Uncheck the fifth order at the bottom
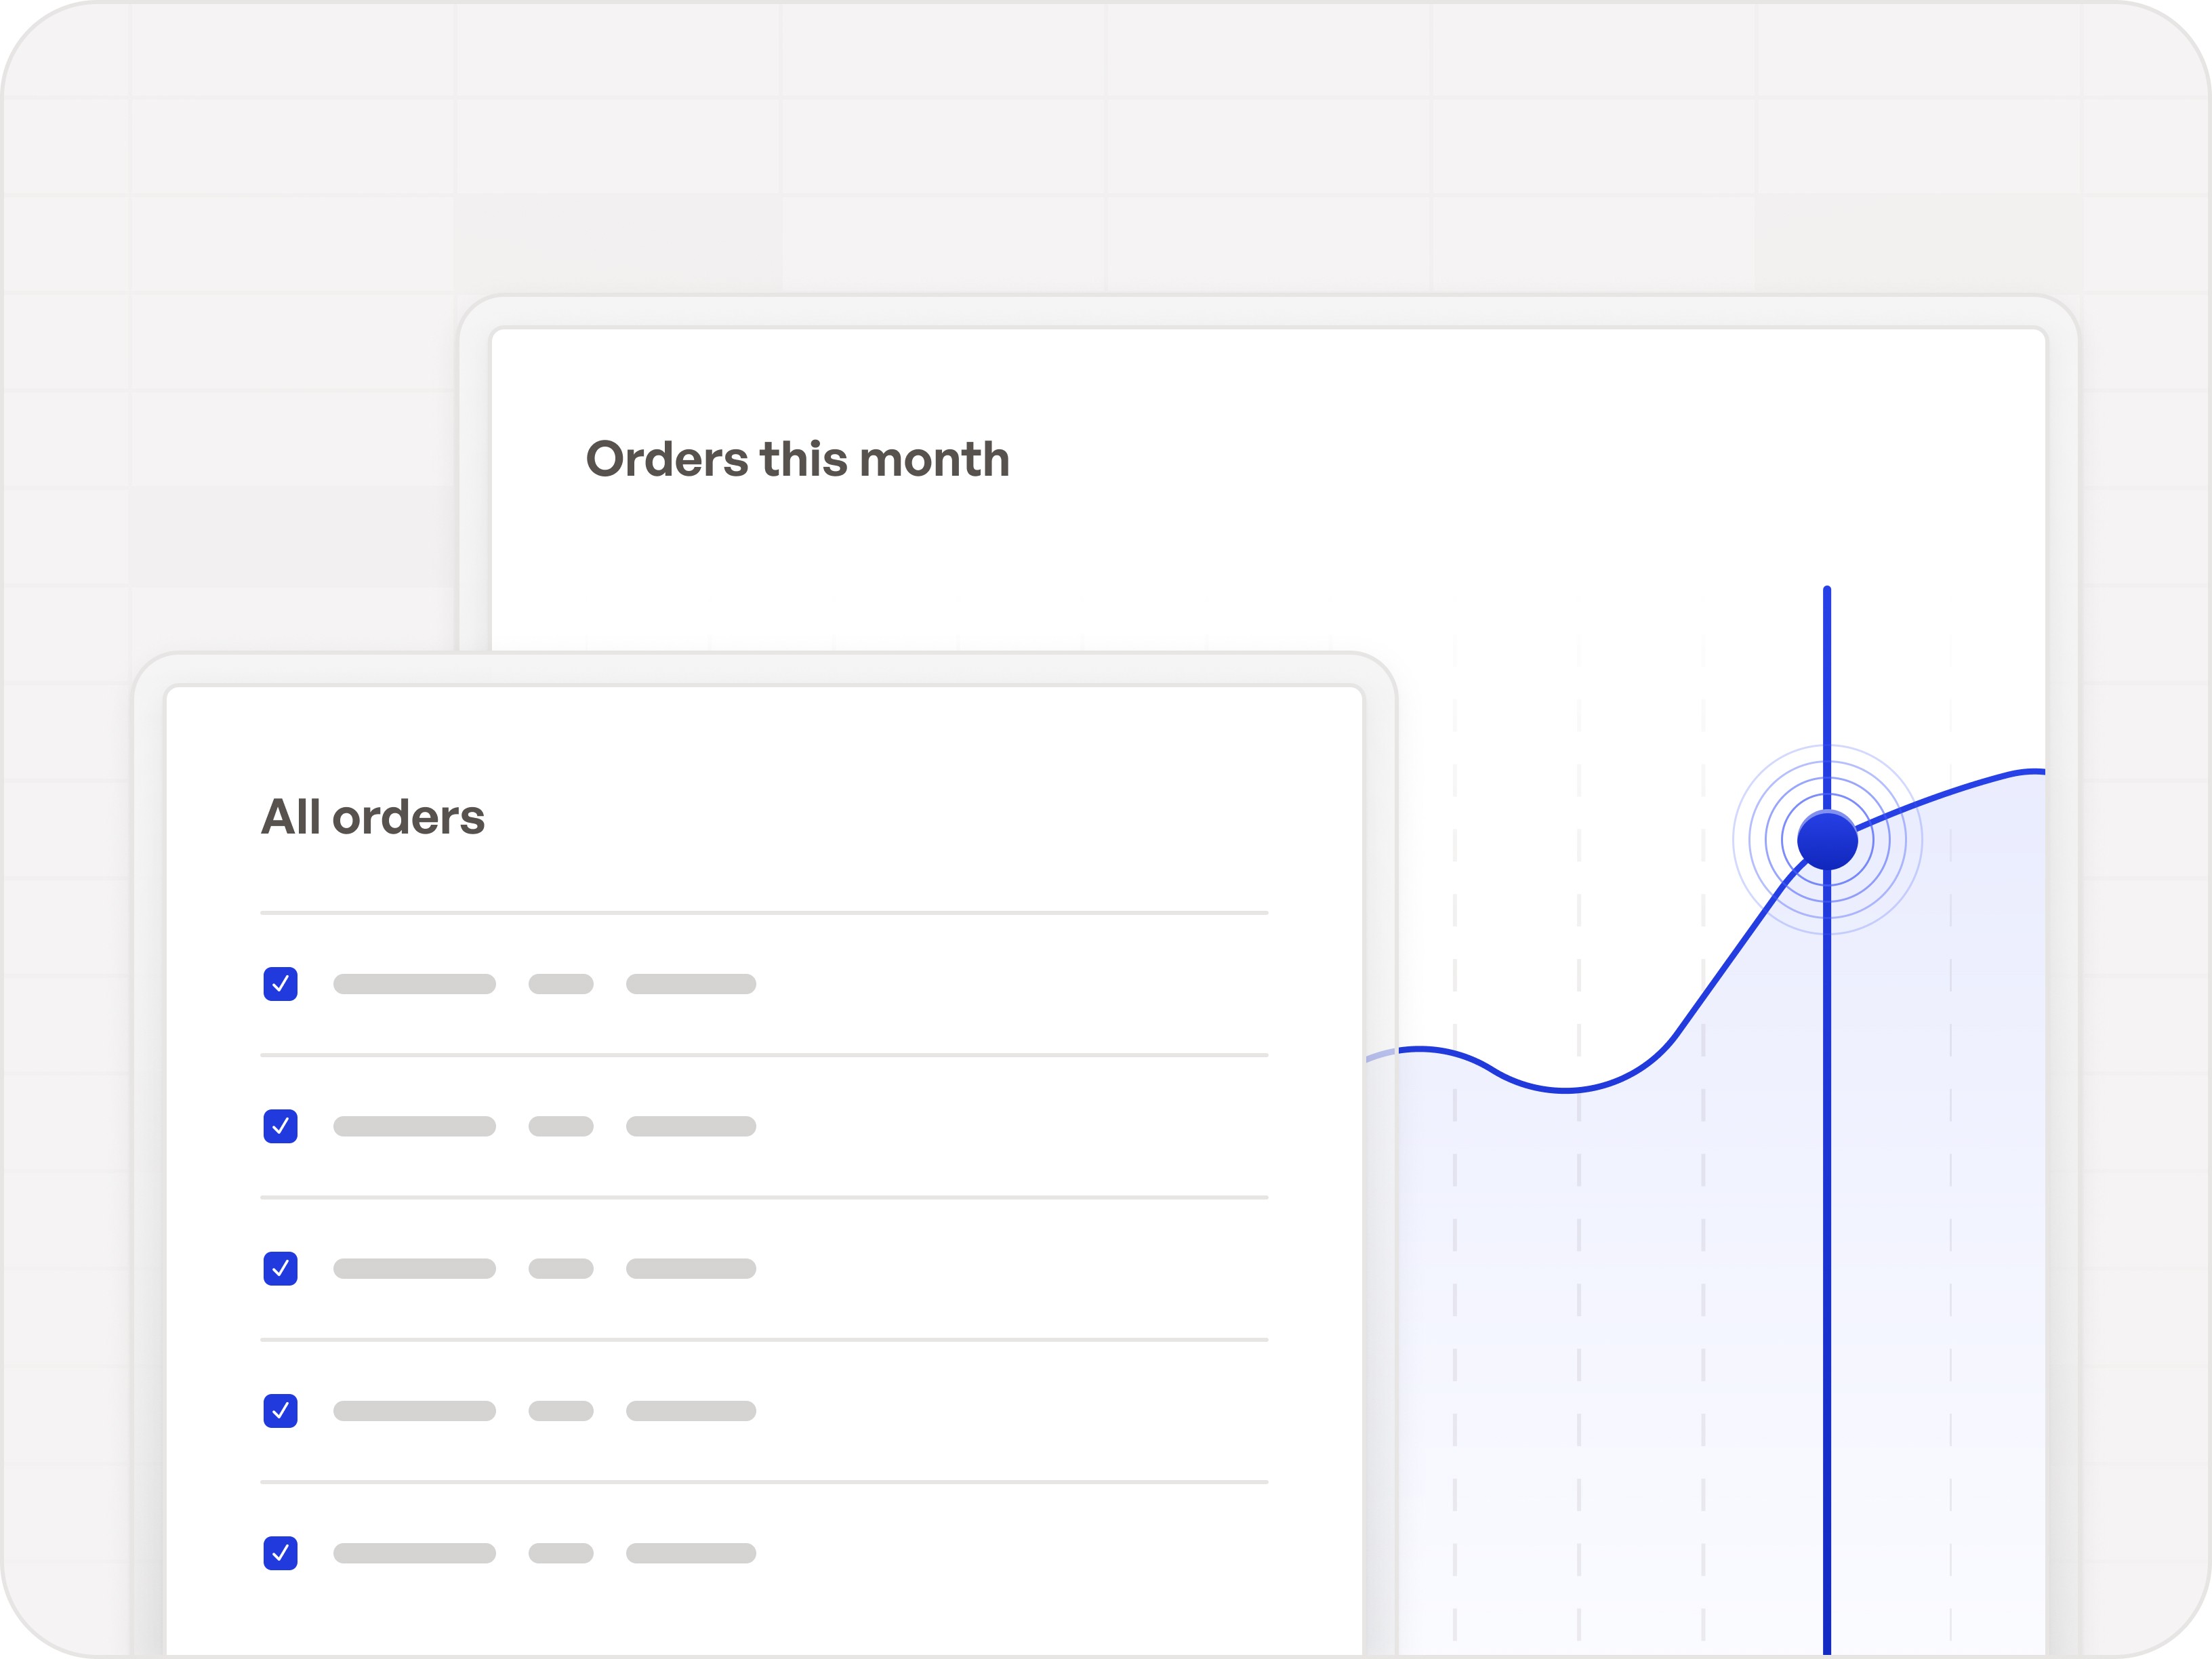The width and height of the screenshot is (2212, 1659). pyautogui.click(x=281, y=1553)
